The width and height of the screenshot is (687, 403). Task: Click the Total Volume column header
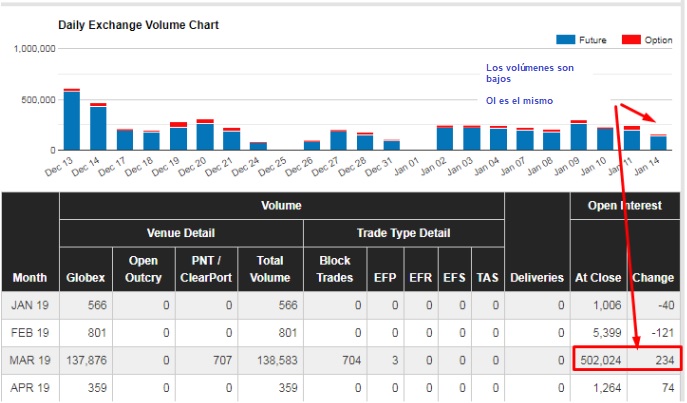click(270, 269)
